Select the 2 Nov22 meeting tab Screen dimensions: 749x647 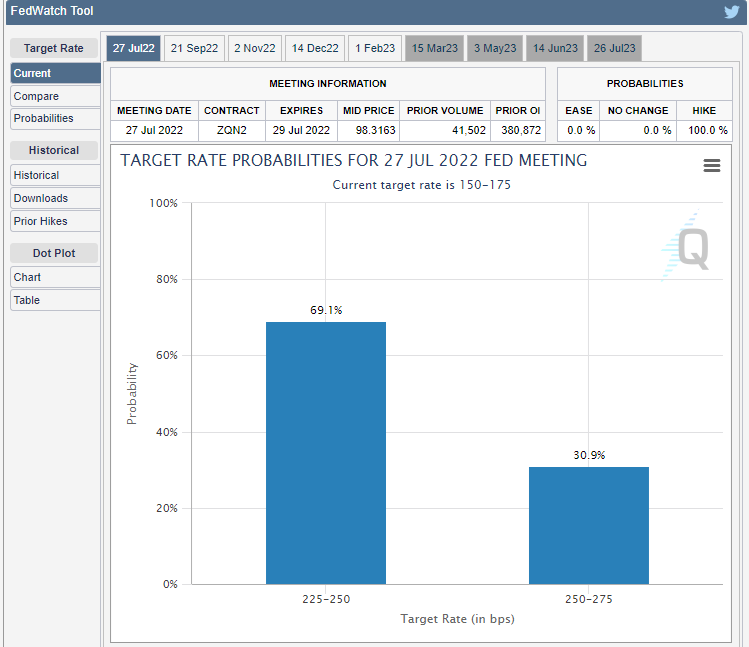(254, 48)
